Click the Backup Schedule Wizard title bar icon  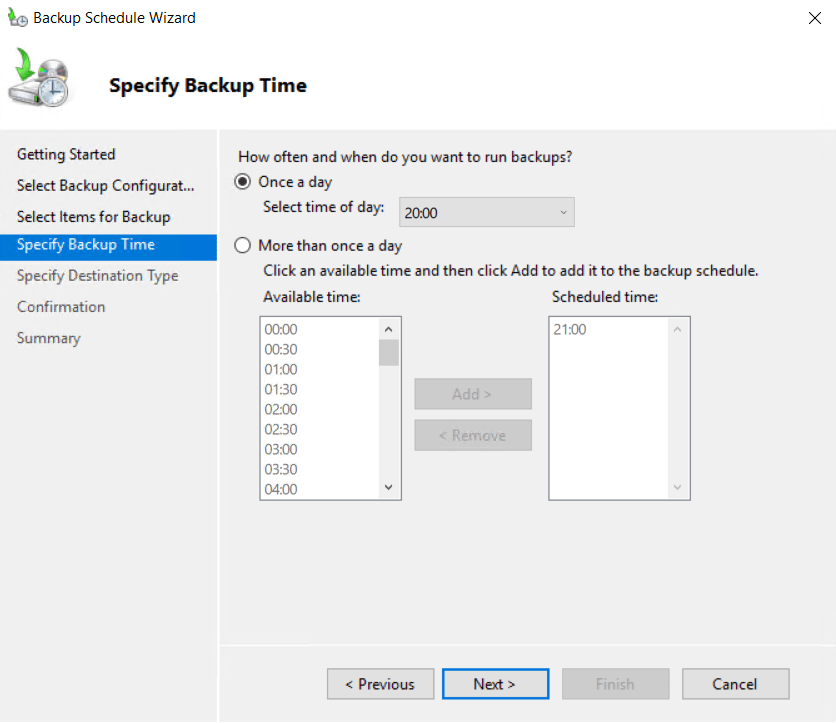17,18
